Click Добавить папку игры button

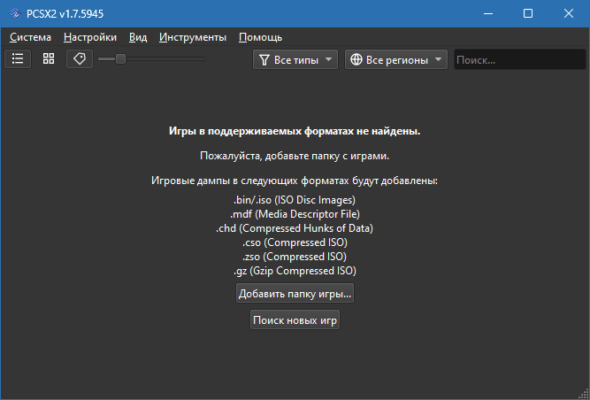point(295,294)
